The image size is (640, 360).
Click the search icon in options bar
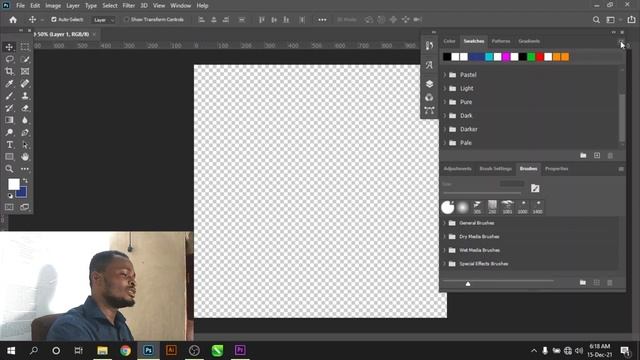(x=596, y=20)
